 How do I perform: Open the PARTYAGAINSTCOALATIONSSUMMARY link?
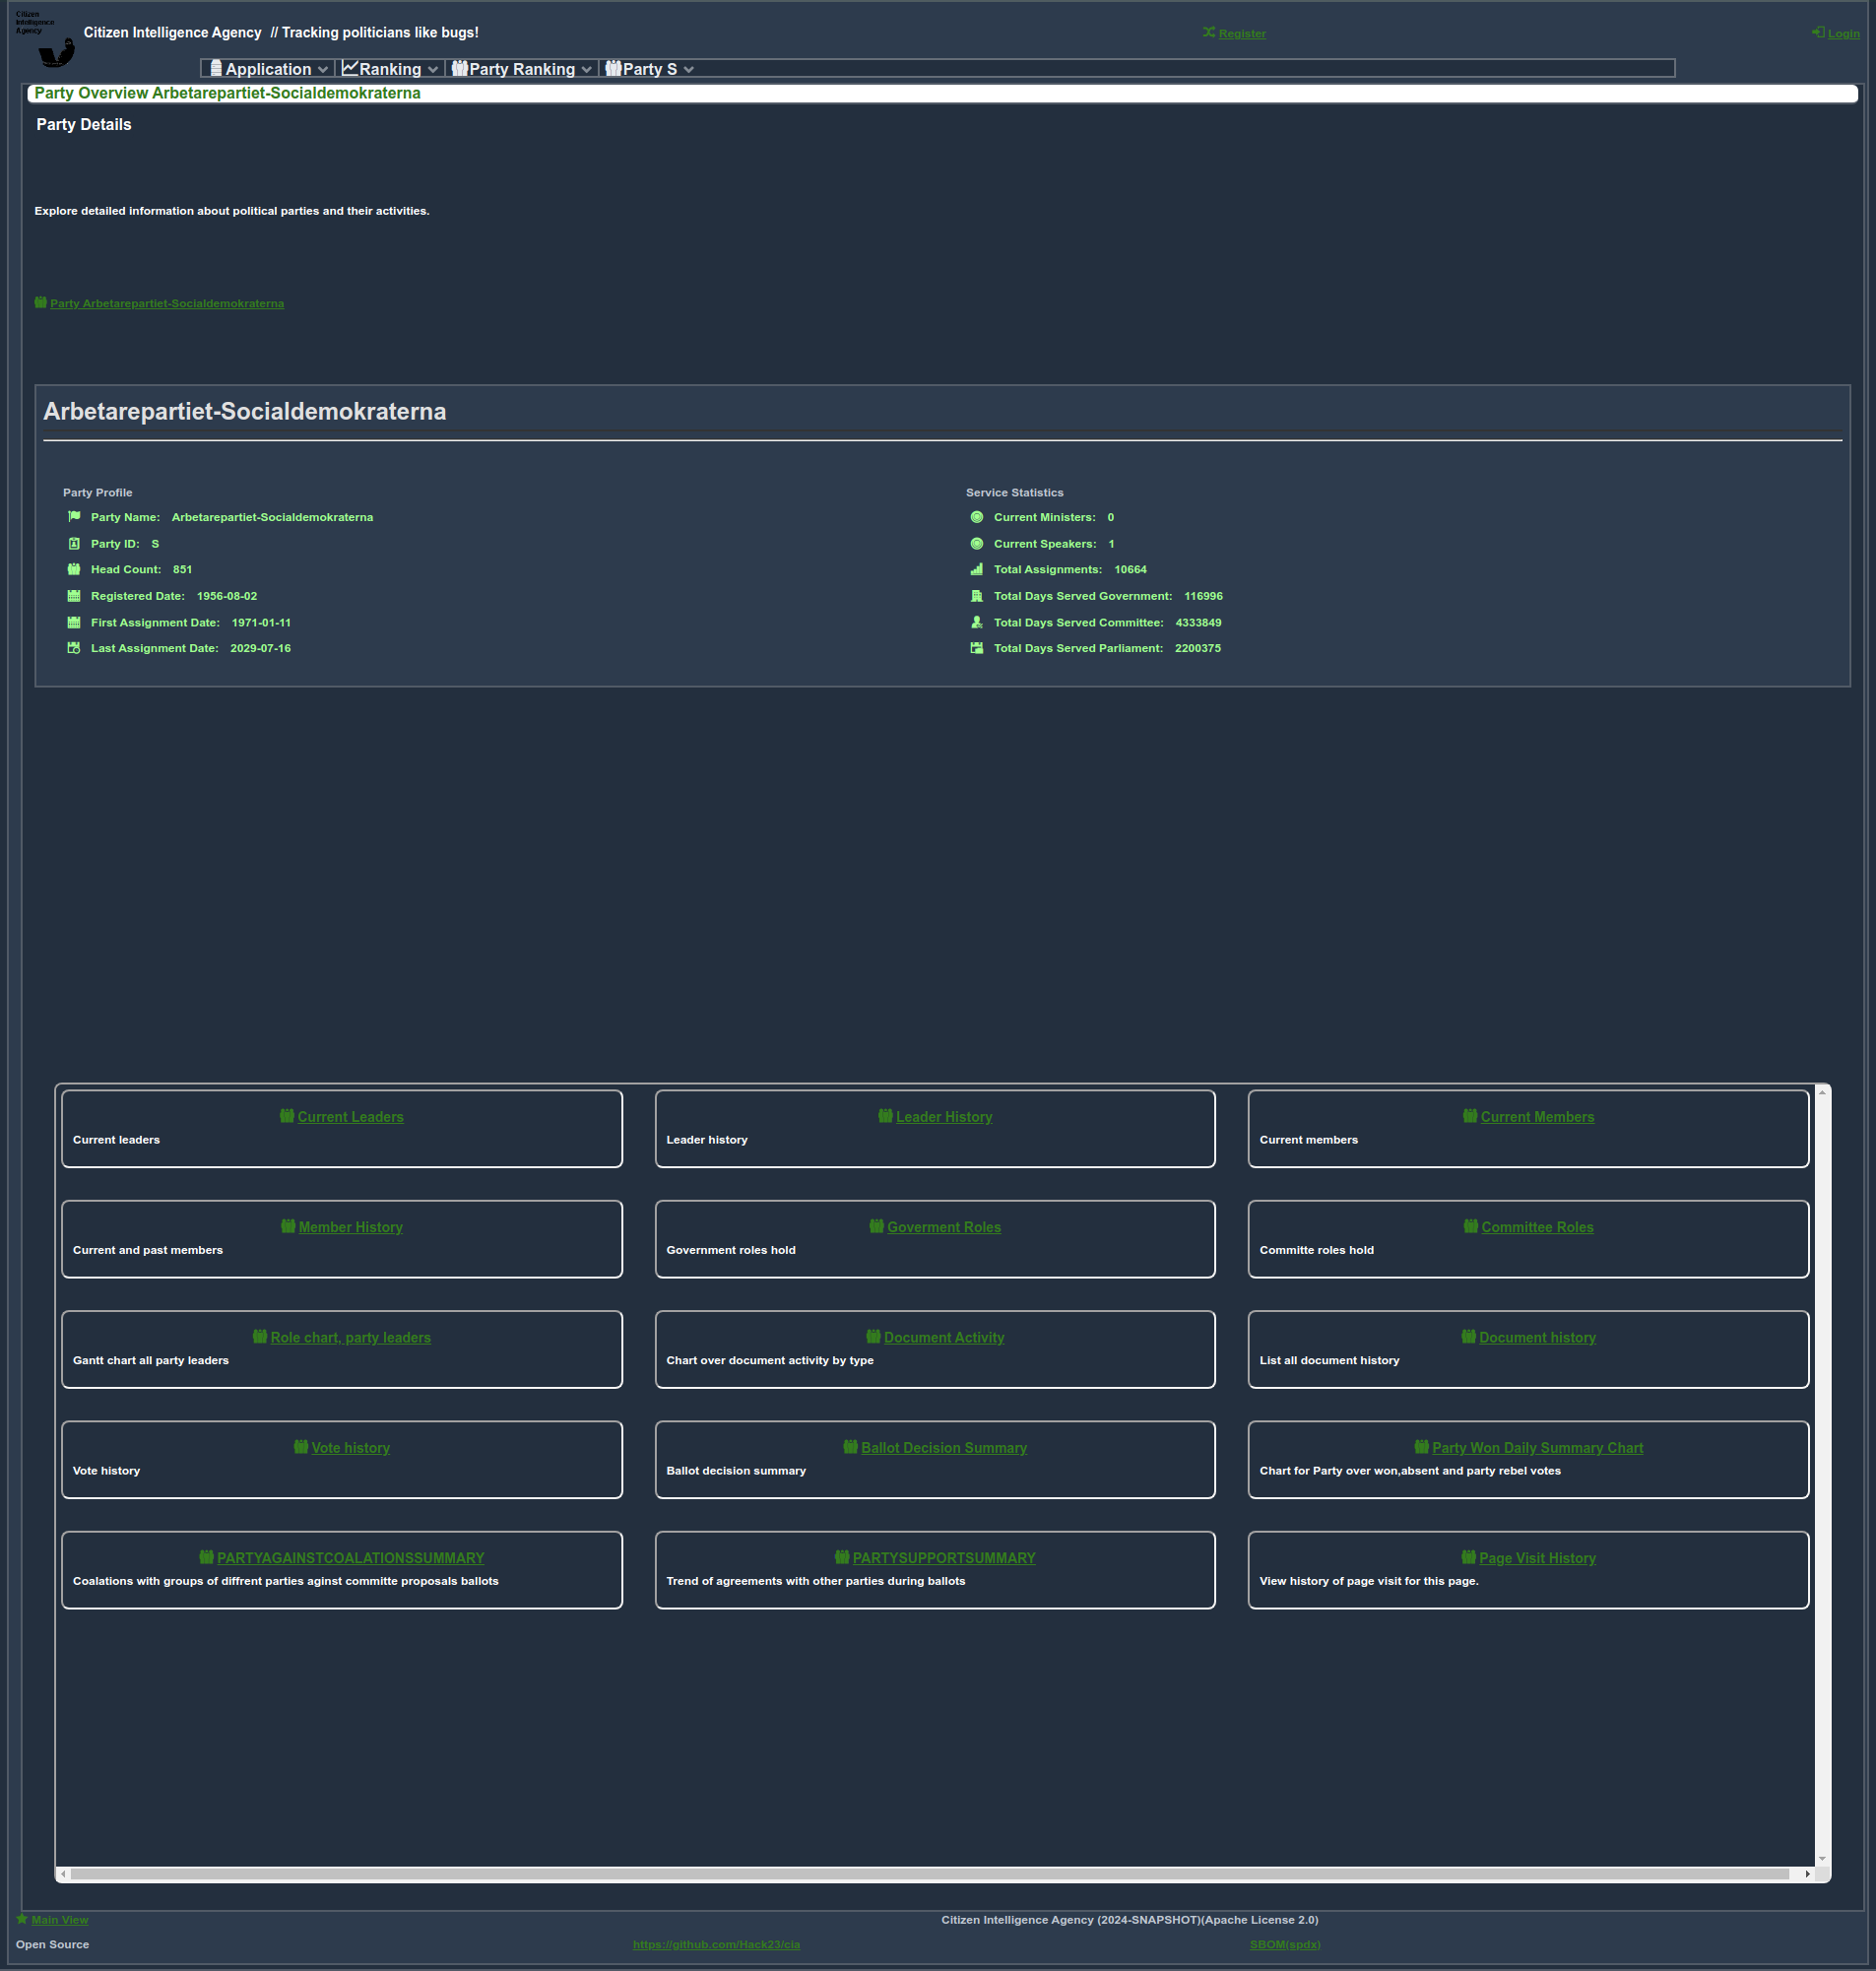[x=351, y=1558]
